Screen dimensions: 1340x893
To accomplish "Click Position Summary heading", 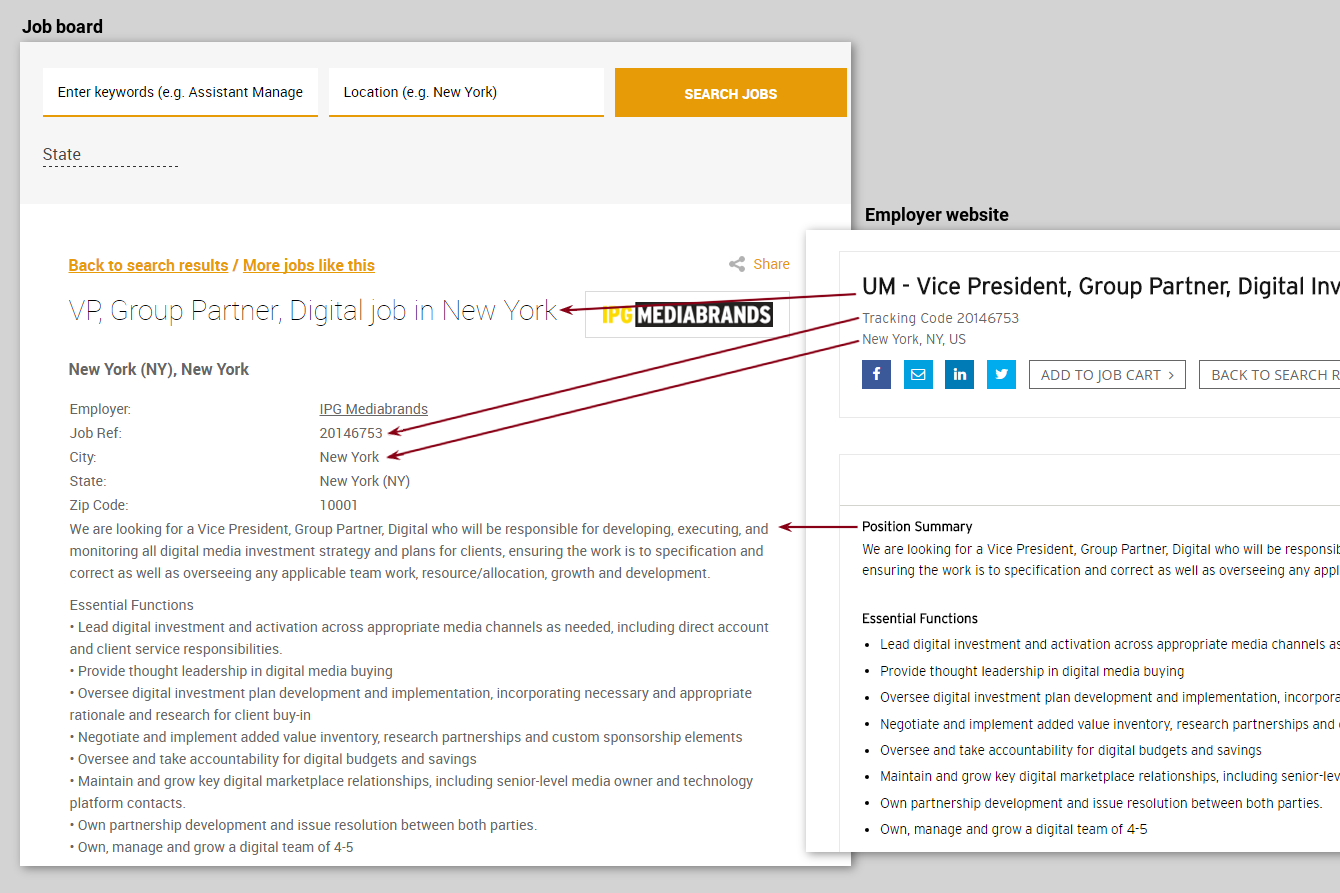I will click(x=917, y=526).
